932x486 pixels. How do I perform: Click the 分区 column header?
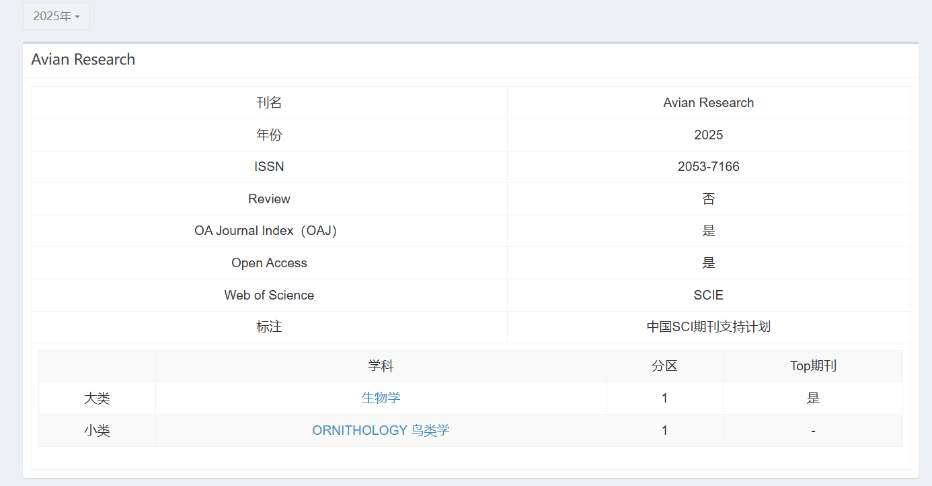pos(664,366)
